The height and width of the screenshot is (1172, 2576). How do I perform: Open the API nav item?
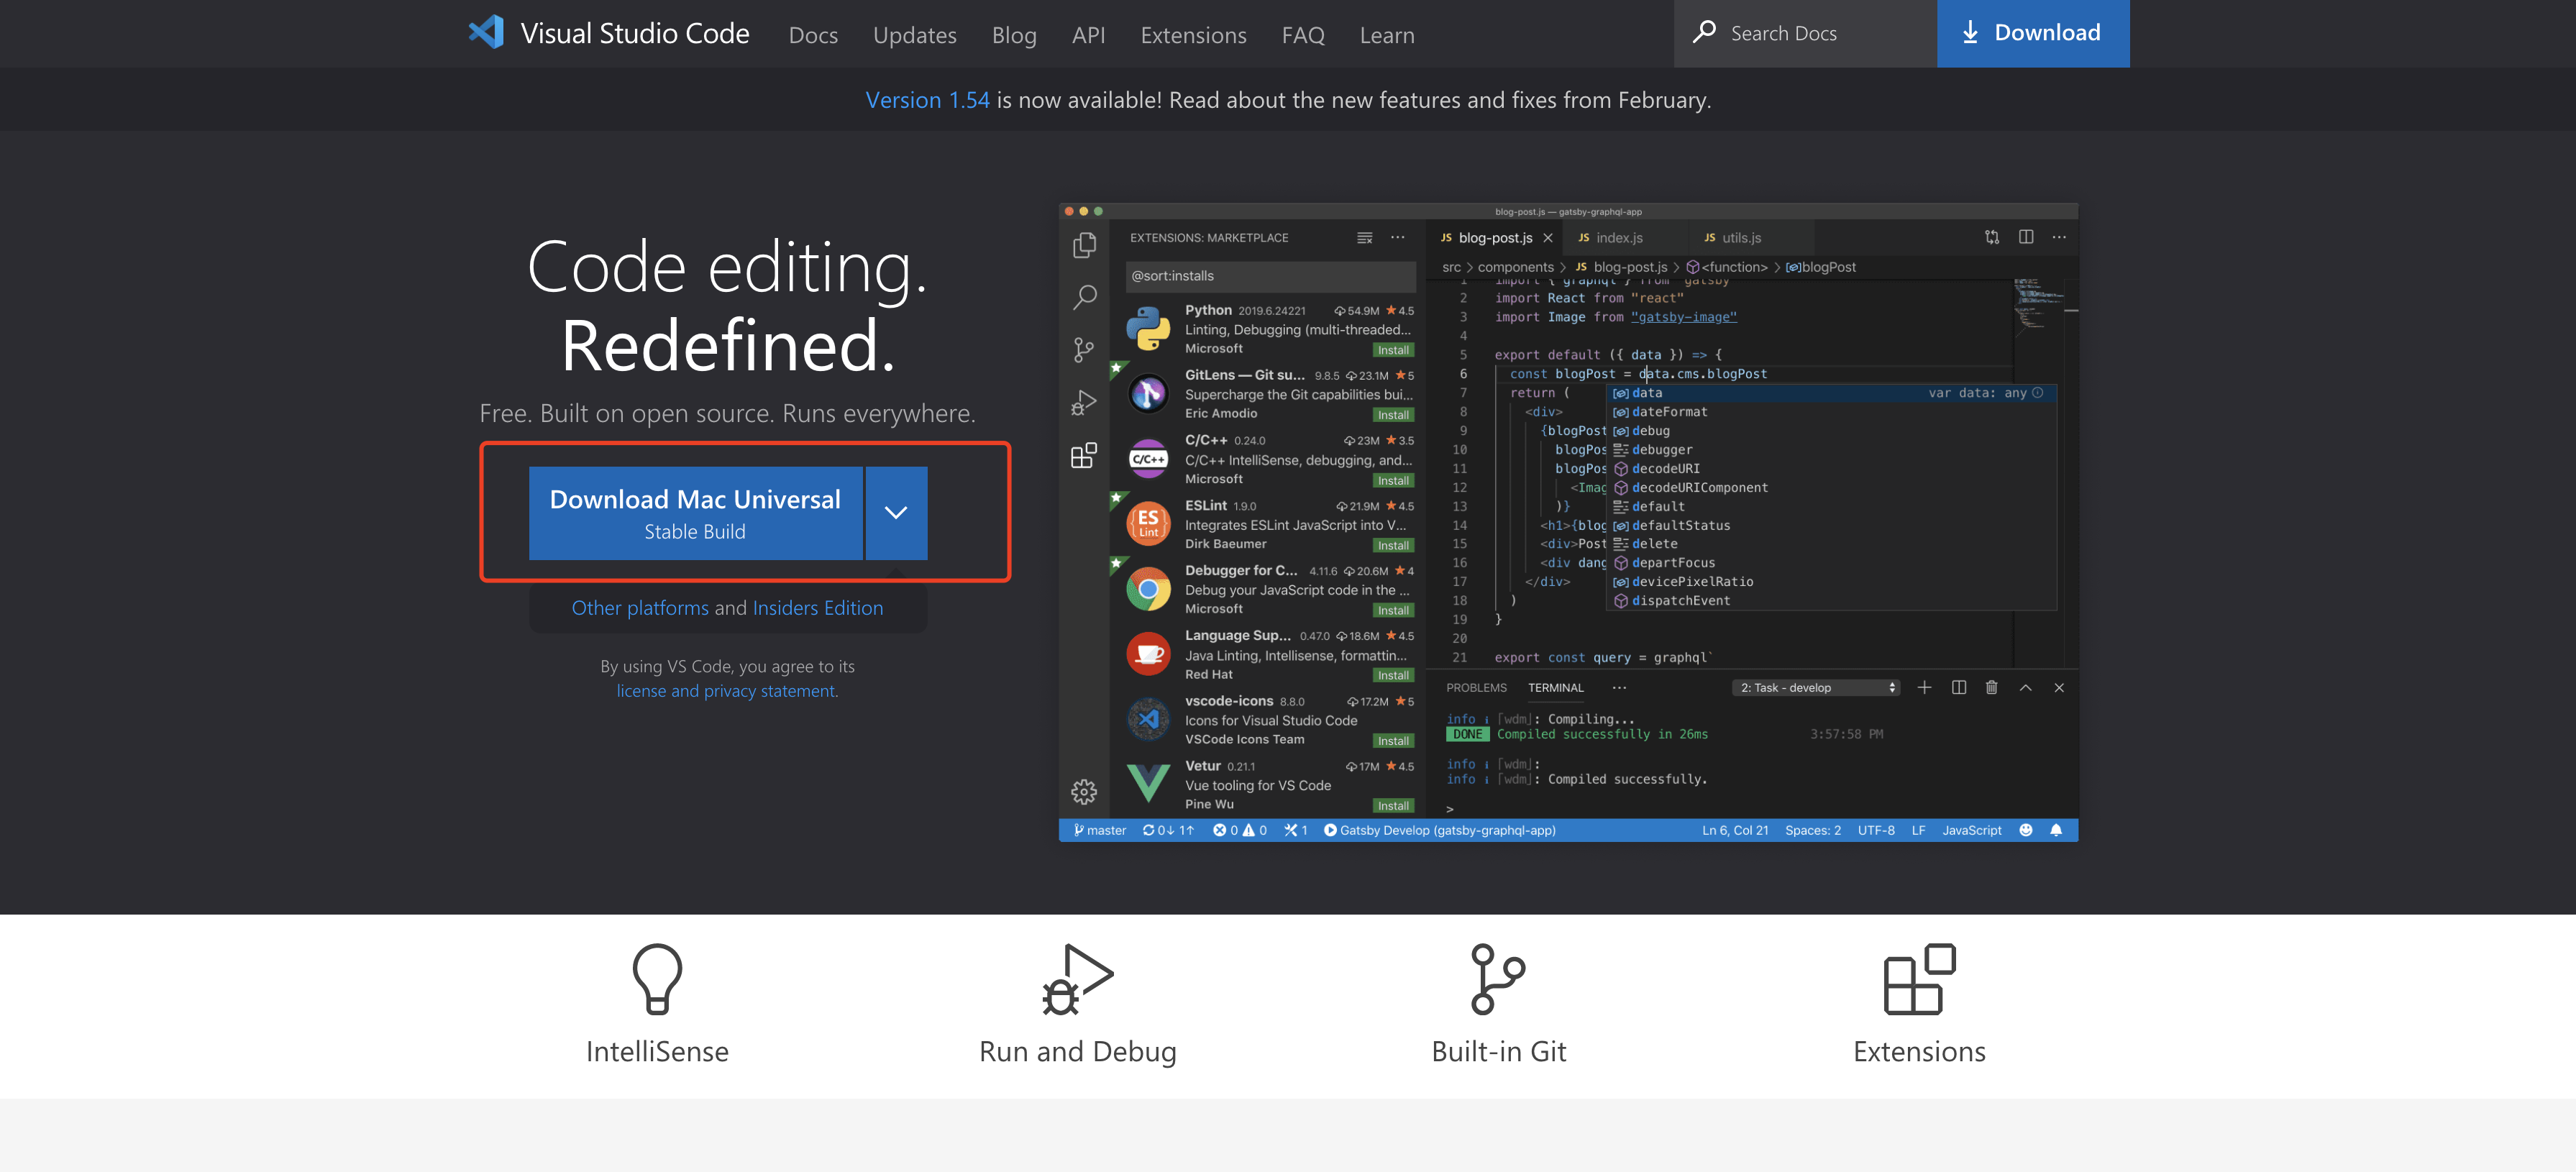tap(1088, 35)
